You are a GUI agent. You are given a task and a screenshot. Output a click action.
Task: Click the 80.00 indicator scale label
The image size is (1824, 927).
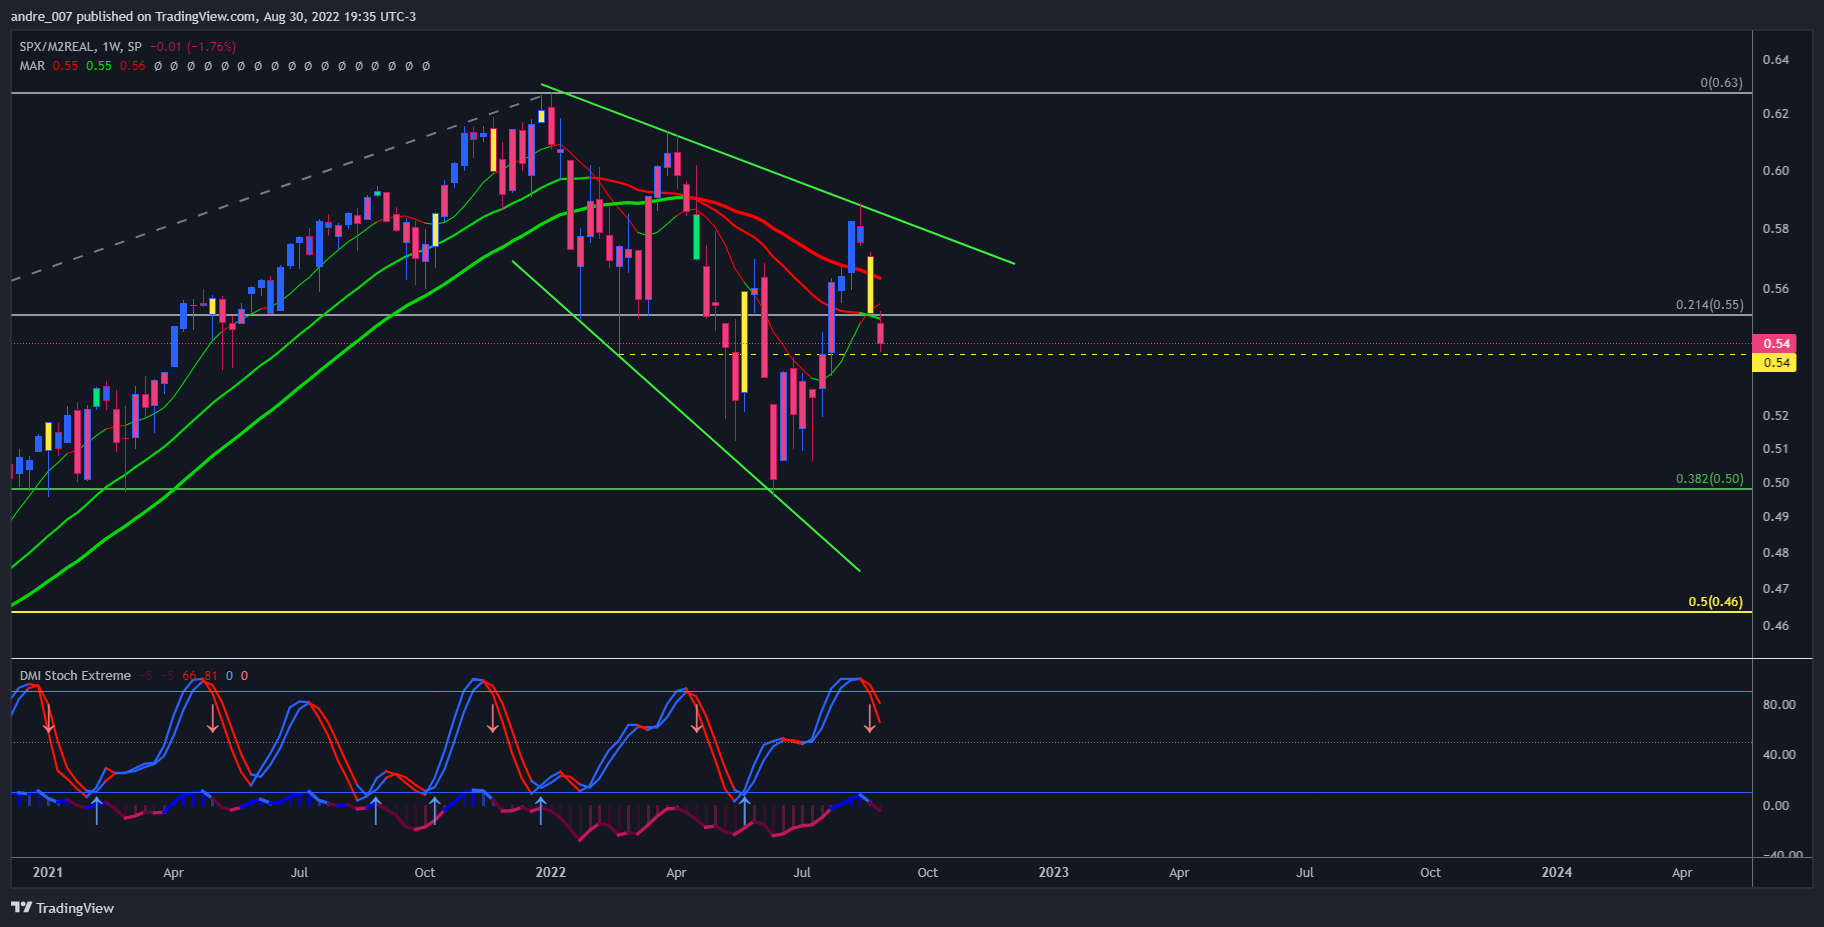click(x=1779, y=705)
